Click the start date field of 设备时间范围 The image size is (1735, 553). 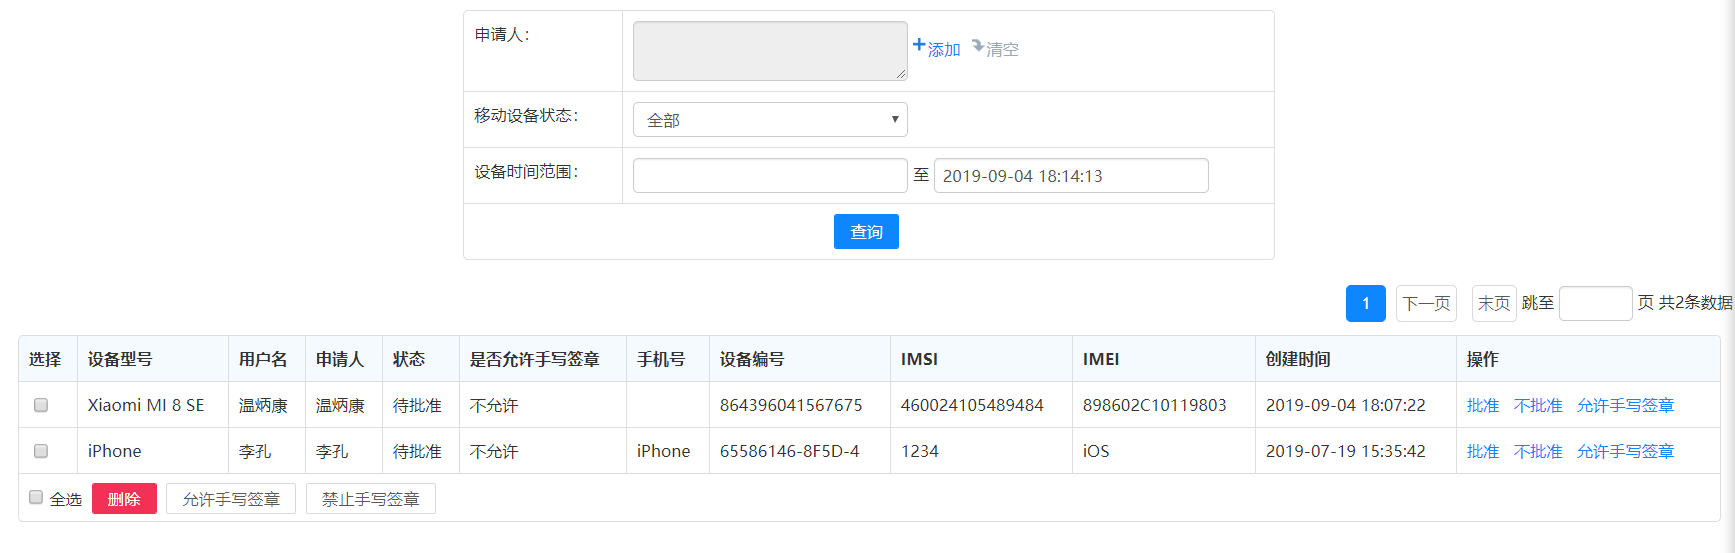pyautogui.click(x=770, y=176)
